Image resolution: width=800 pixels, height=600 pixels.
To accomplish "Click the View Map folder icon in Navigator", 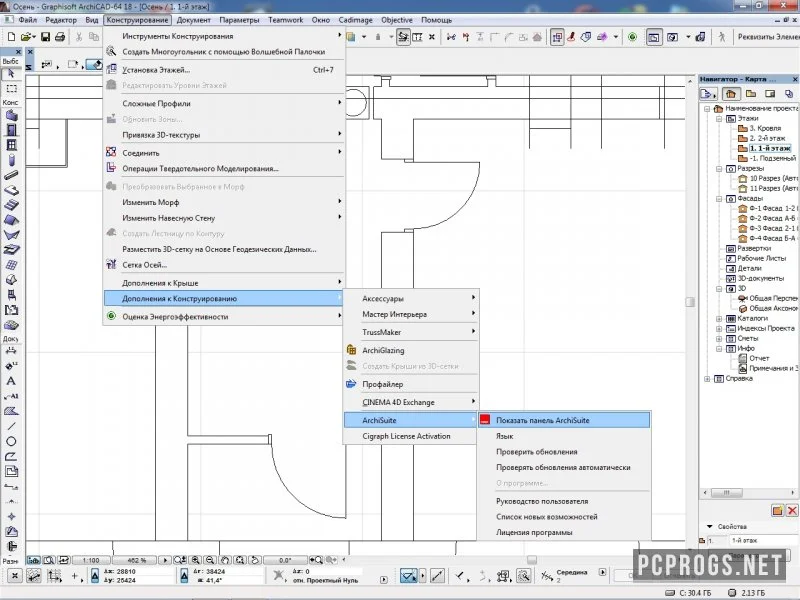I will [751, 94].
